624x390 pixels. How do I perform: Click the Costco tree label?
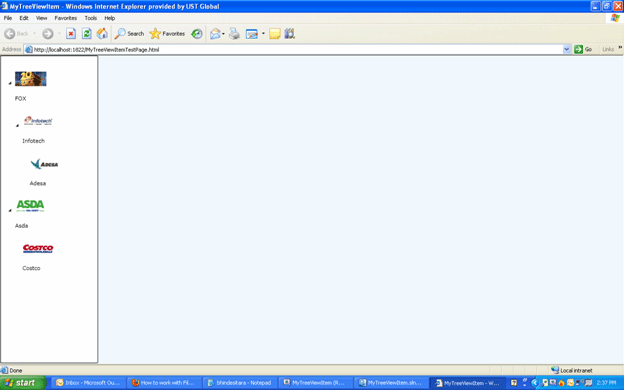[31, 268]
